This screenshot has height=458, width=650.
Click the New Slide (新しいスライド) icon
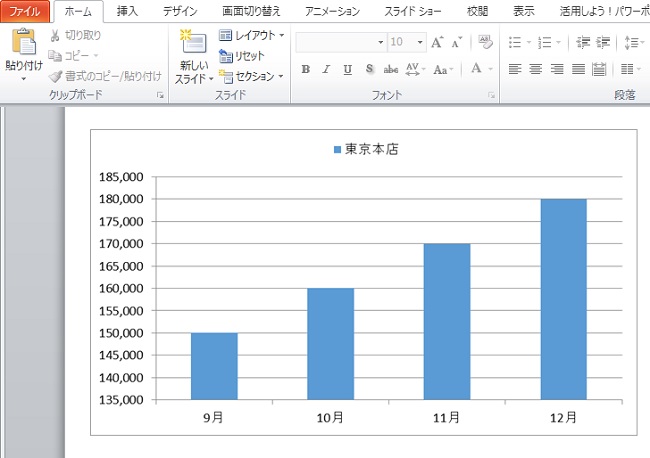tap(193, 43)
